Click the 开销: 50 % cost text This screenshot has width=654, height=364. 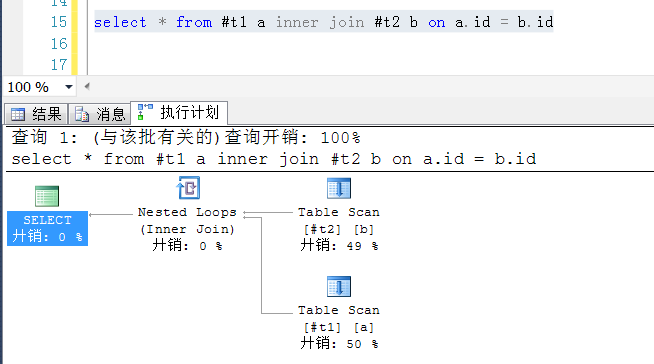point(339,344)
